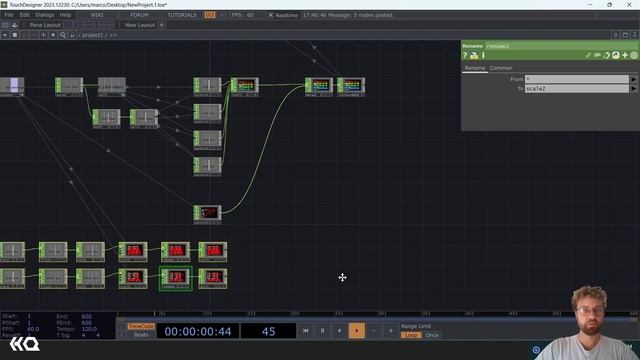Click the pencil edit icon in parameter header
This screenshot has height=360, width=640.
click(x=588, y=55)
